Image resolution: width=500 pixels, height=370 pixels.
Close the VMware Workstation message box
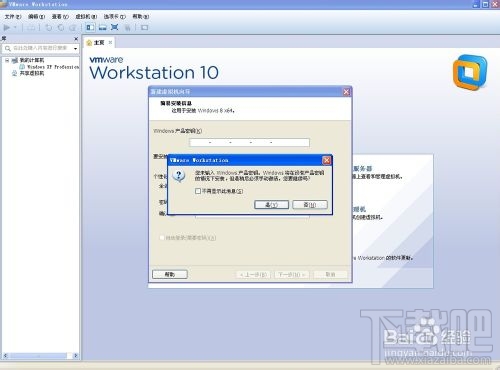(327, 160)
